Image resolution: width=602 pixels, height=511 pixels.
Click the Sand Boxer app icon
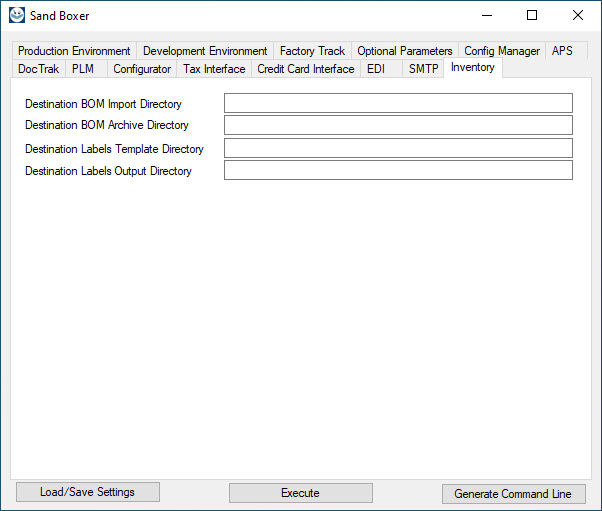17,15
